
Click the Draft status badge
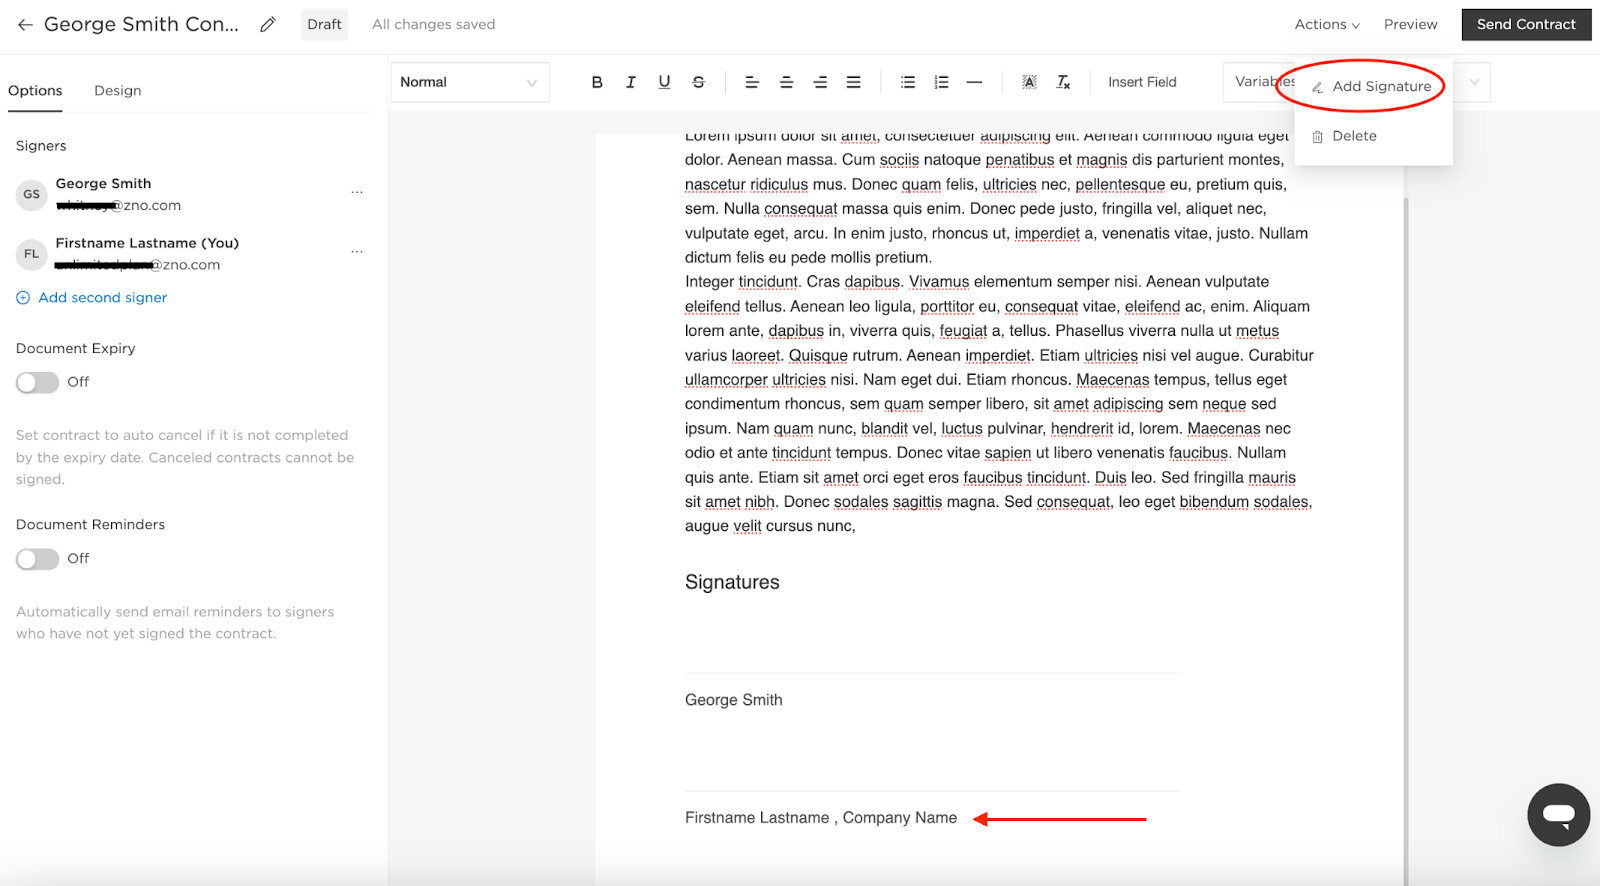(x=324, y=24)
